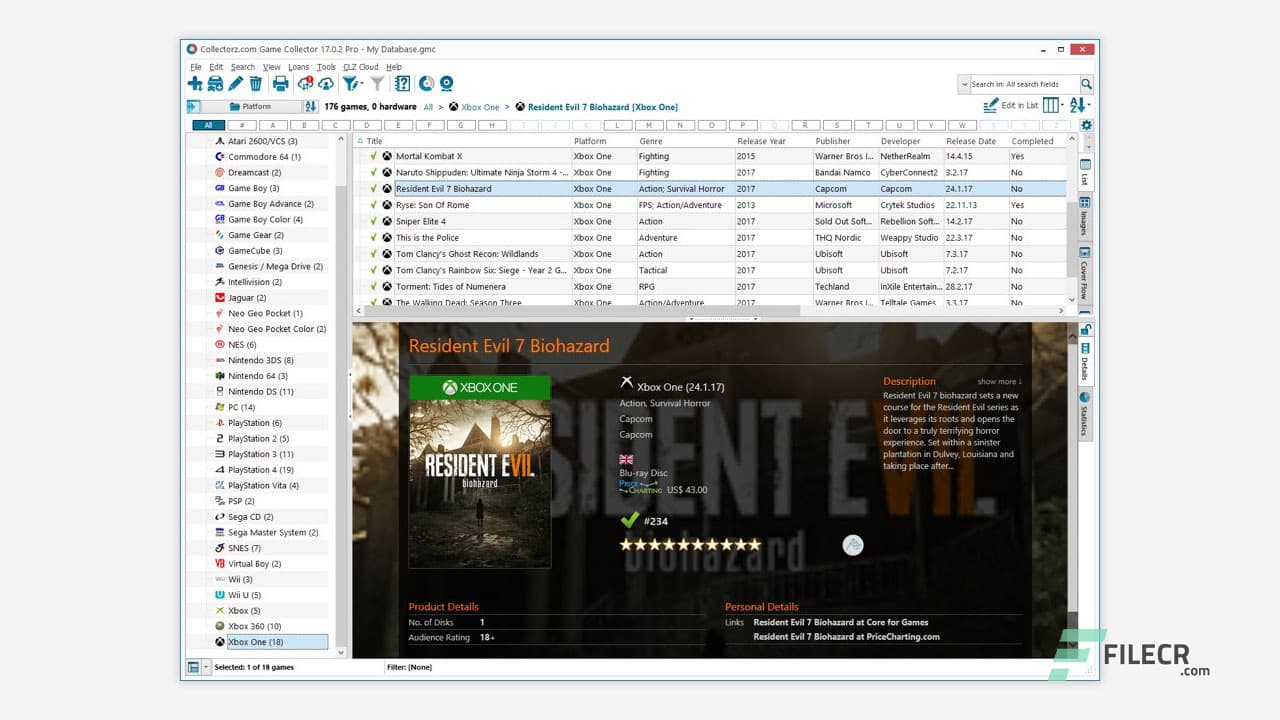Add a new game to the collection
Image resolution: width=1280 pixels, height=720 pixels.
(196, 84)
